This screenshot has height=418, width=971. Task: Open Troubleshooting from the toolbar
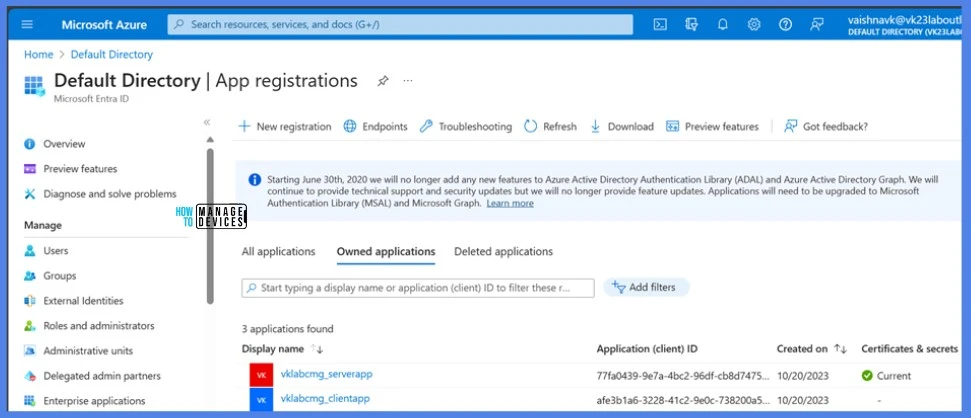[x=466, y=126]
